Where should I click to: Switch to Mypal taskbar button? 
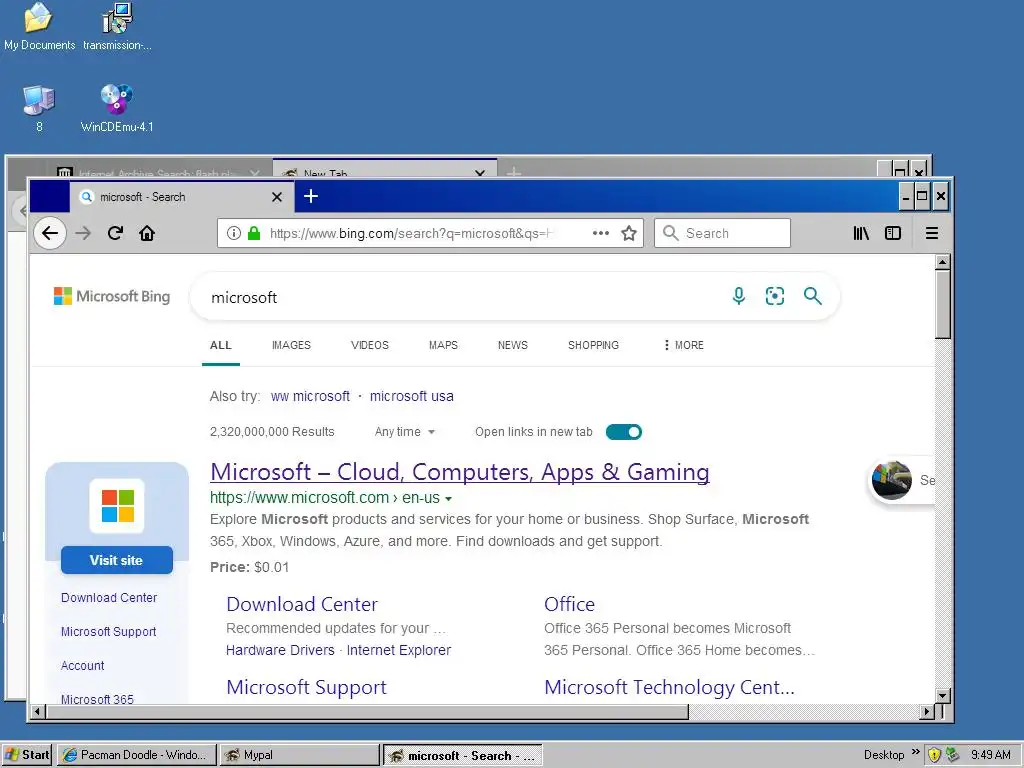[299, 755]
